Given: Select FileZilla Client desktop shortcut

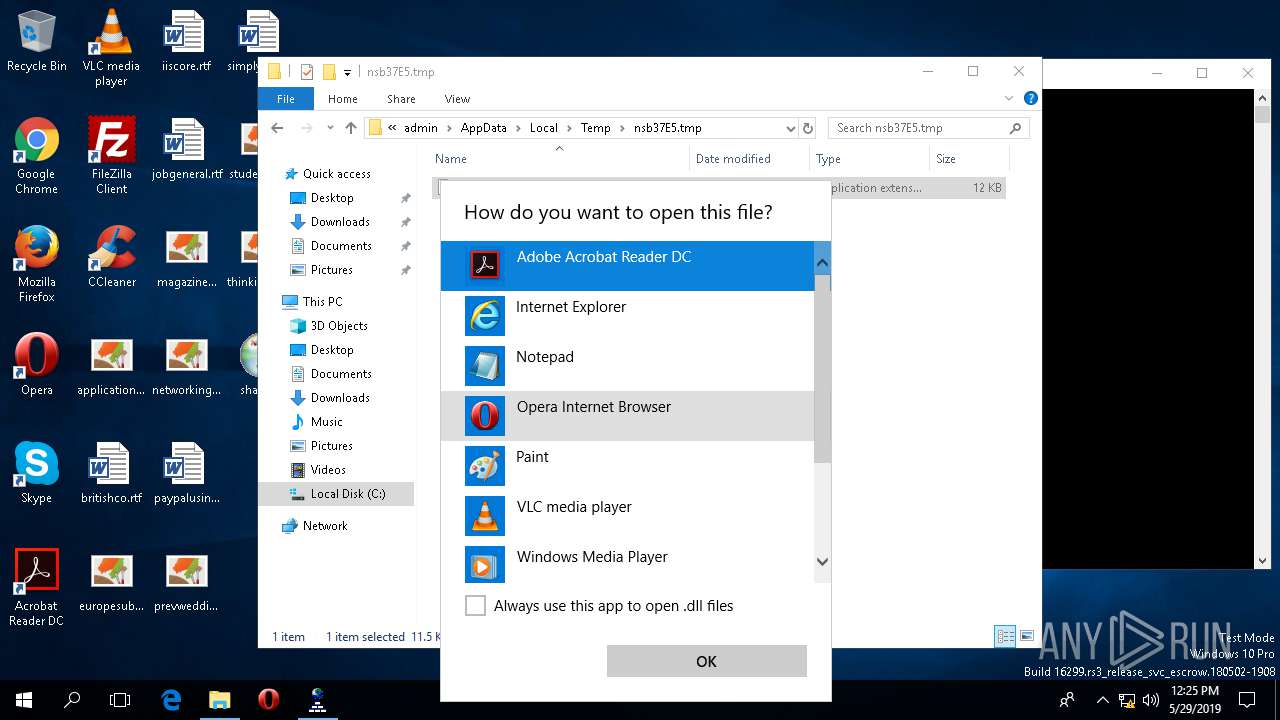Looking at the screenshot, I should [x=111, y=156].
